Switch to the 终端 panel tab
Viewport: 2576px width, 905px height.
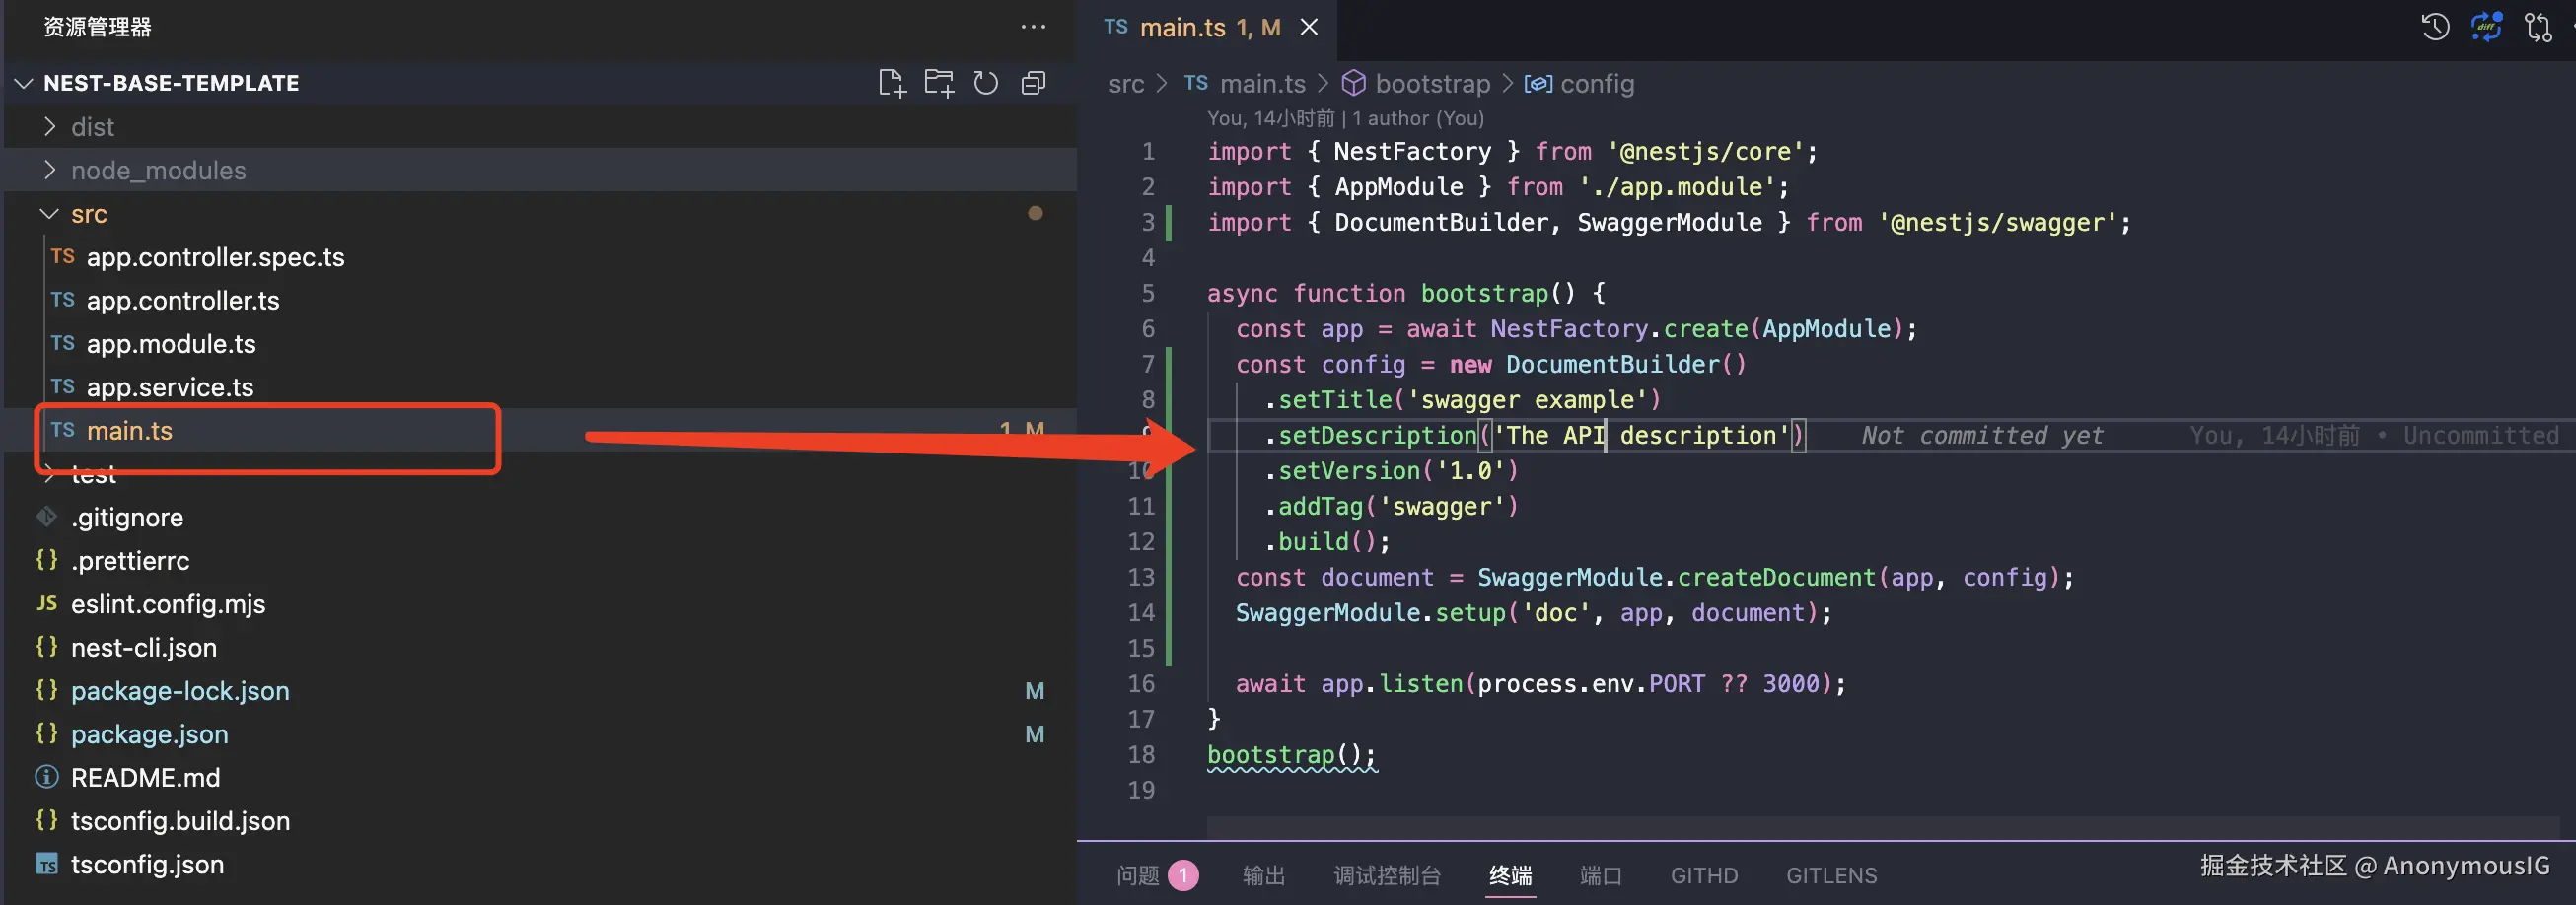tap(1510, 875)
